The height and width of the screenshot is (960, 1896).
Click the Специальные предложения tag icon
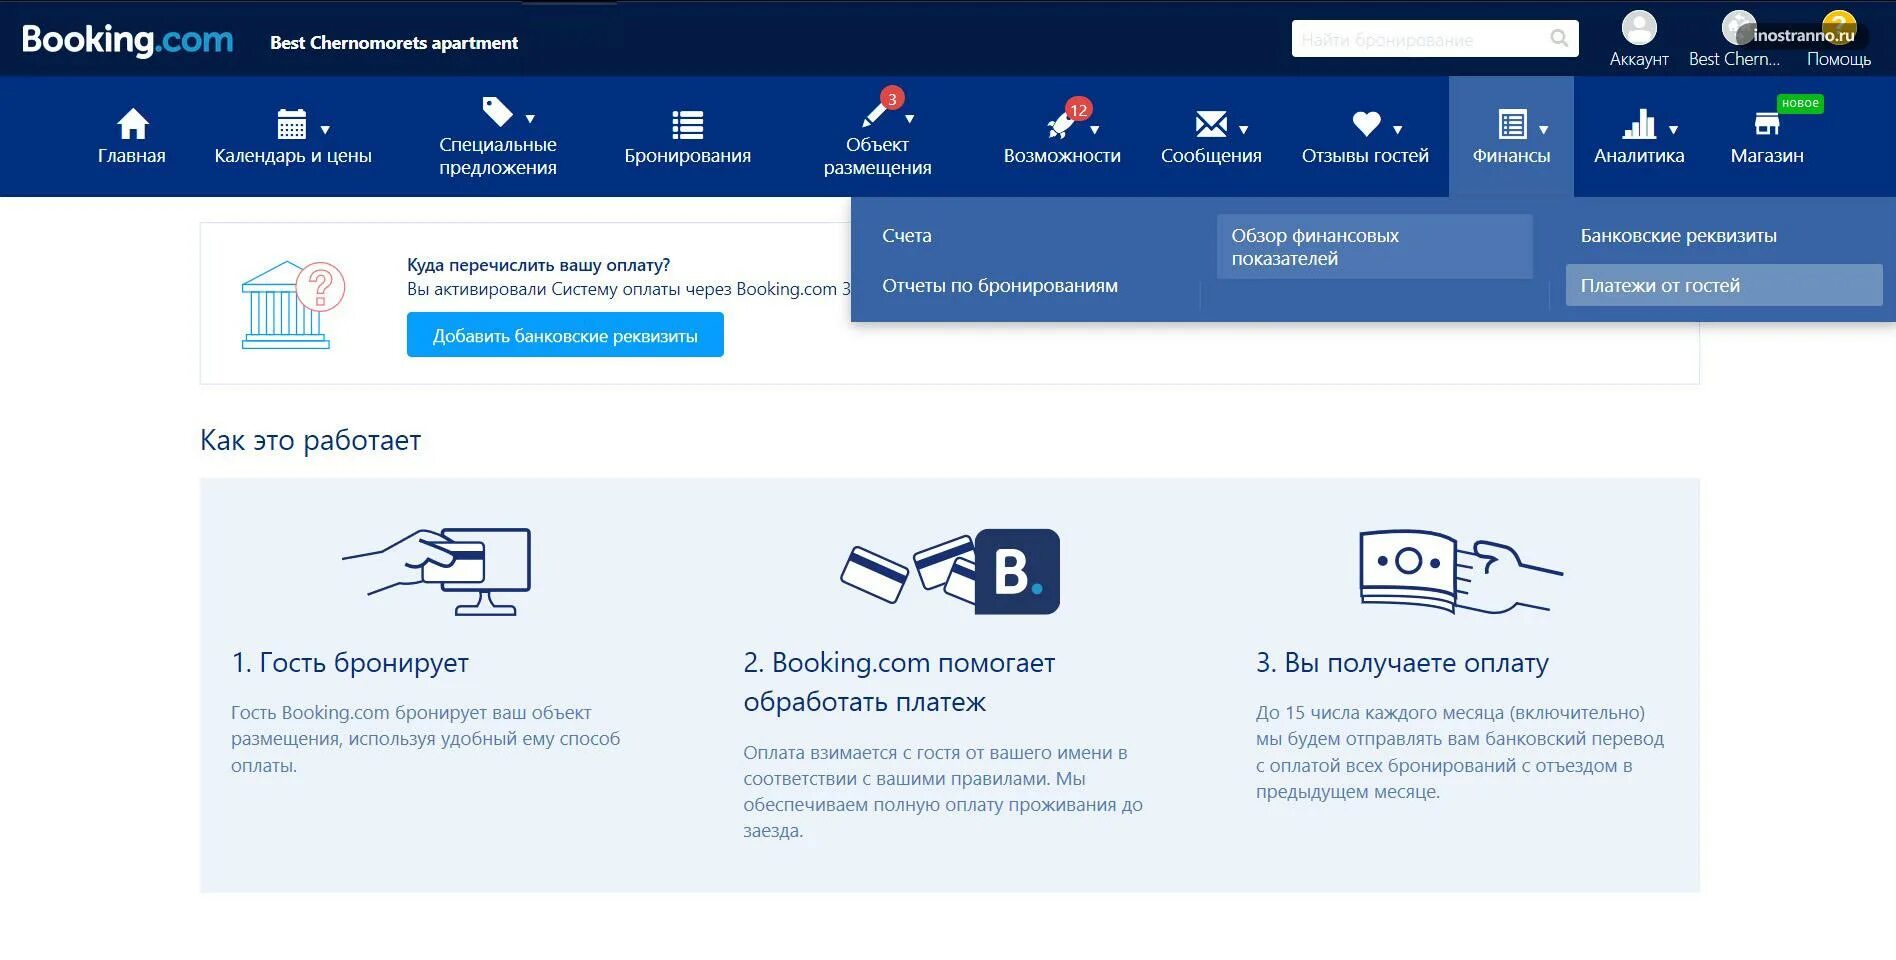(x=497, y=110)
